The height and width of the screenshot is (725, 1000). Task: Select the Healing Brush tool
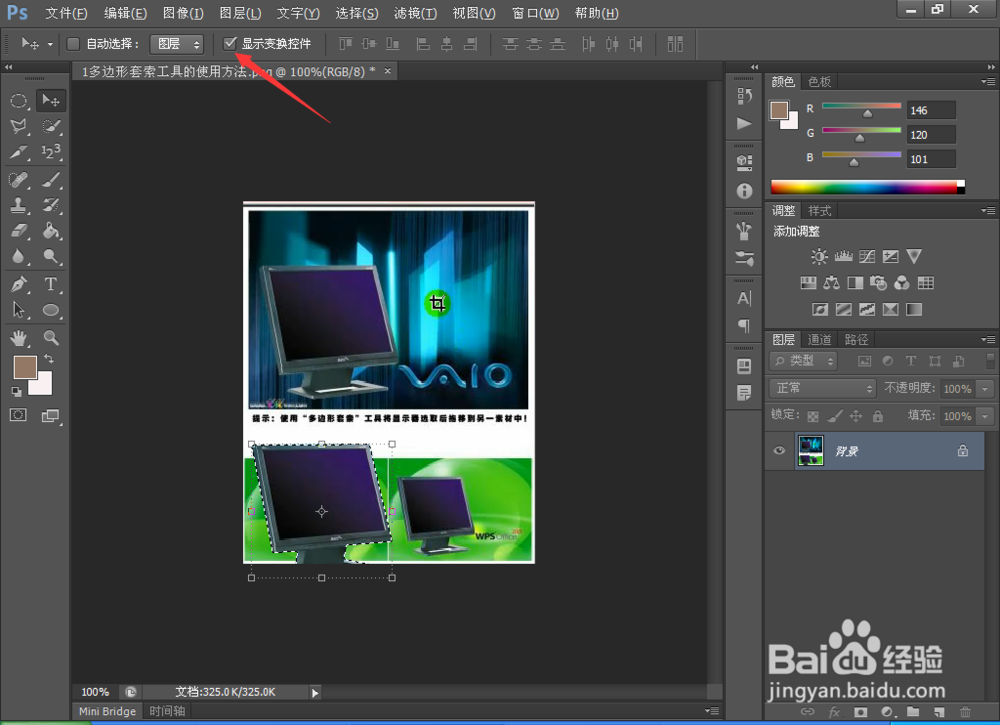click(x=18, y=180)
